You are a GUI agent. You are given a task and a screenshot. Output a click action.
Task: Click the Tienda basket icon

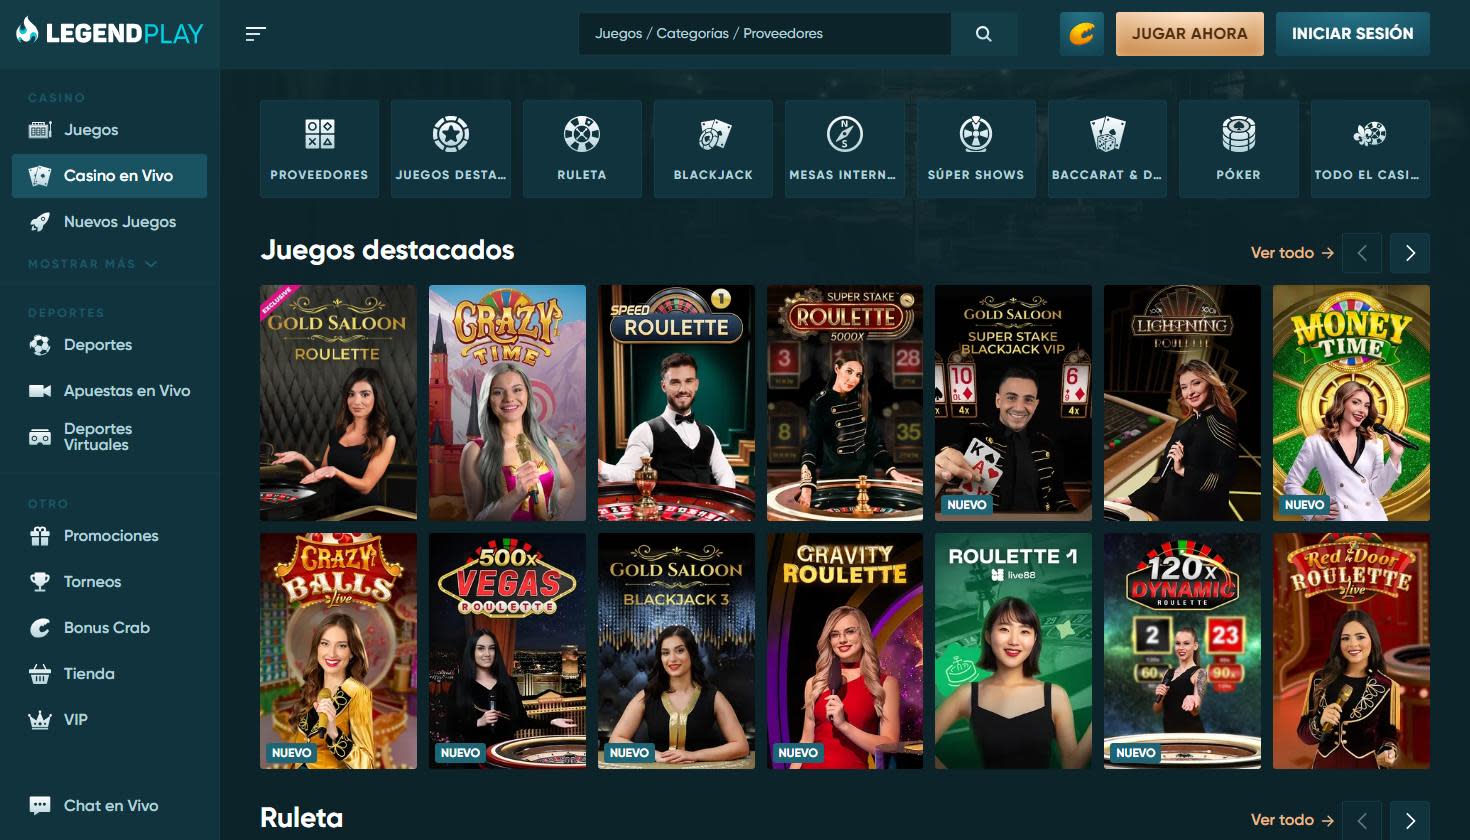point(40,674)
